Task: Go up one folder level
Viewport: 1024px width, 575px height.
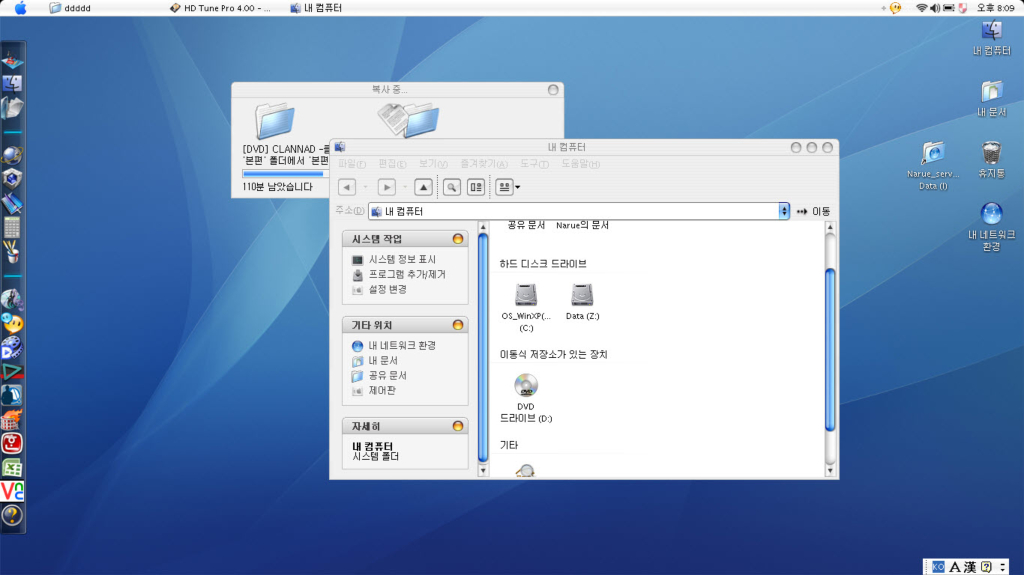Action: tap(423, 188)
